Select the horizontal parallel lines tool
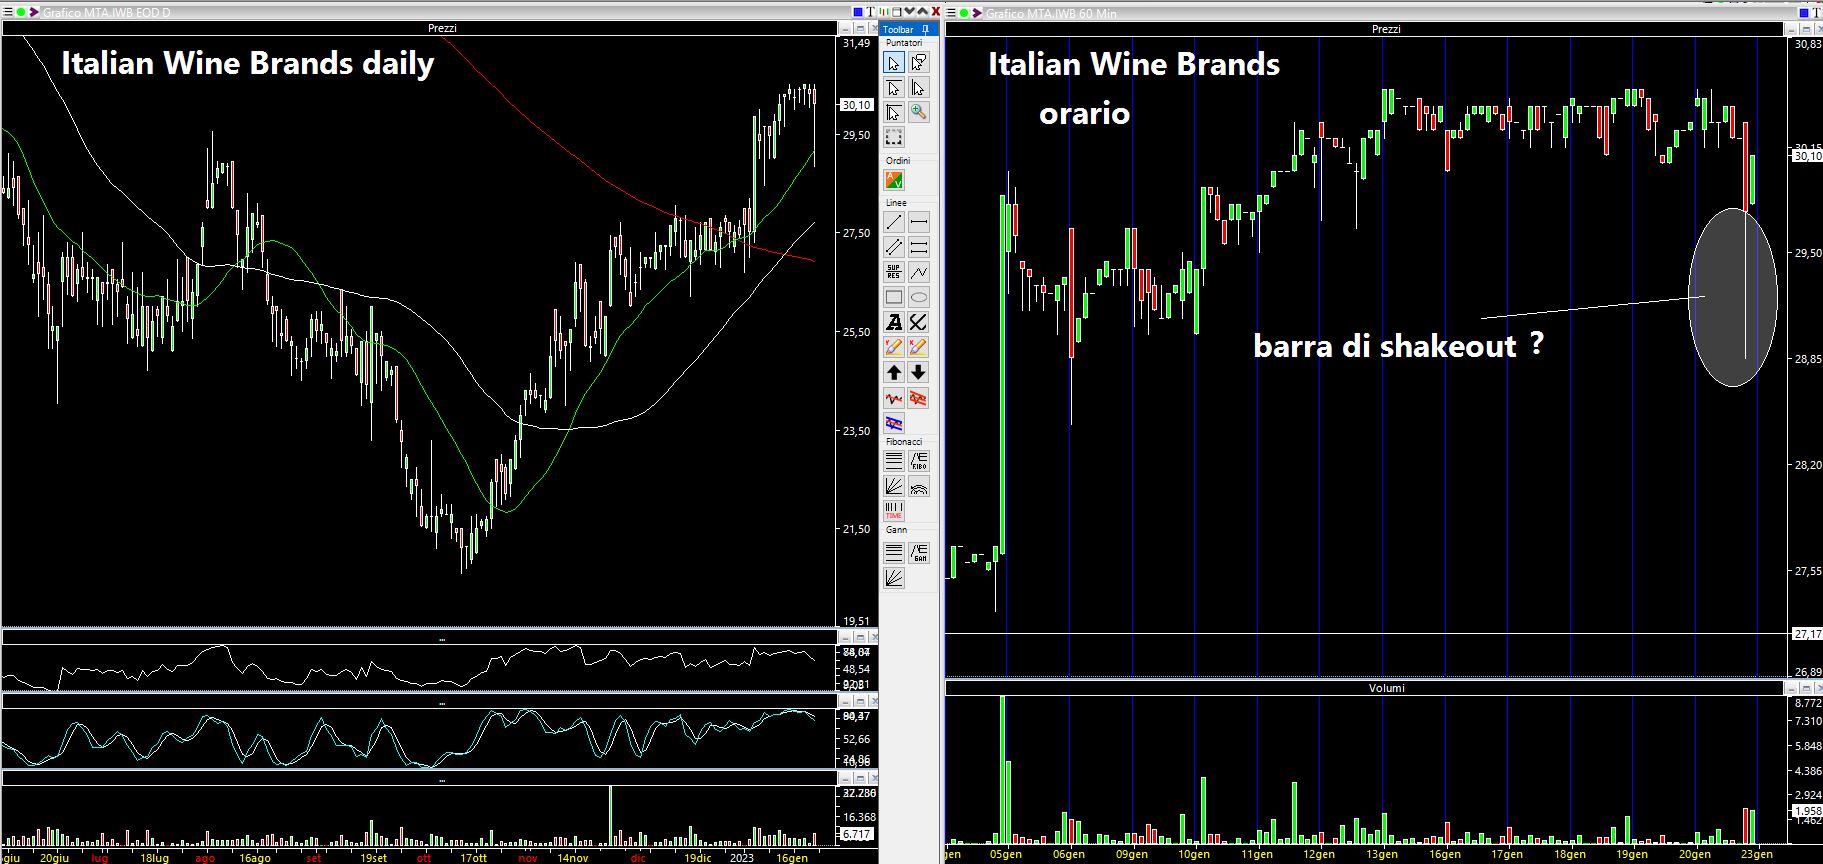Screen dimensions: 1823x864 pyautogui.click(x=919, y=247)
